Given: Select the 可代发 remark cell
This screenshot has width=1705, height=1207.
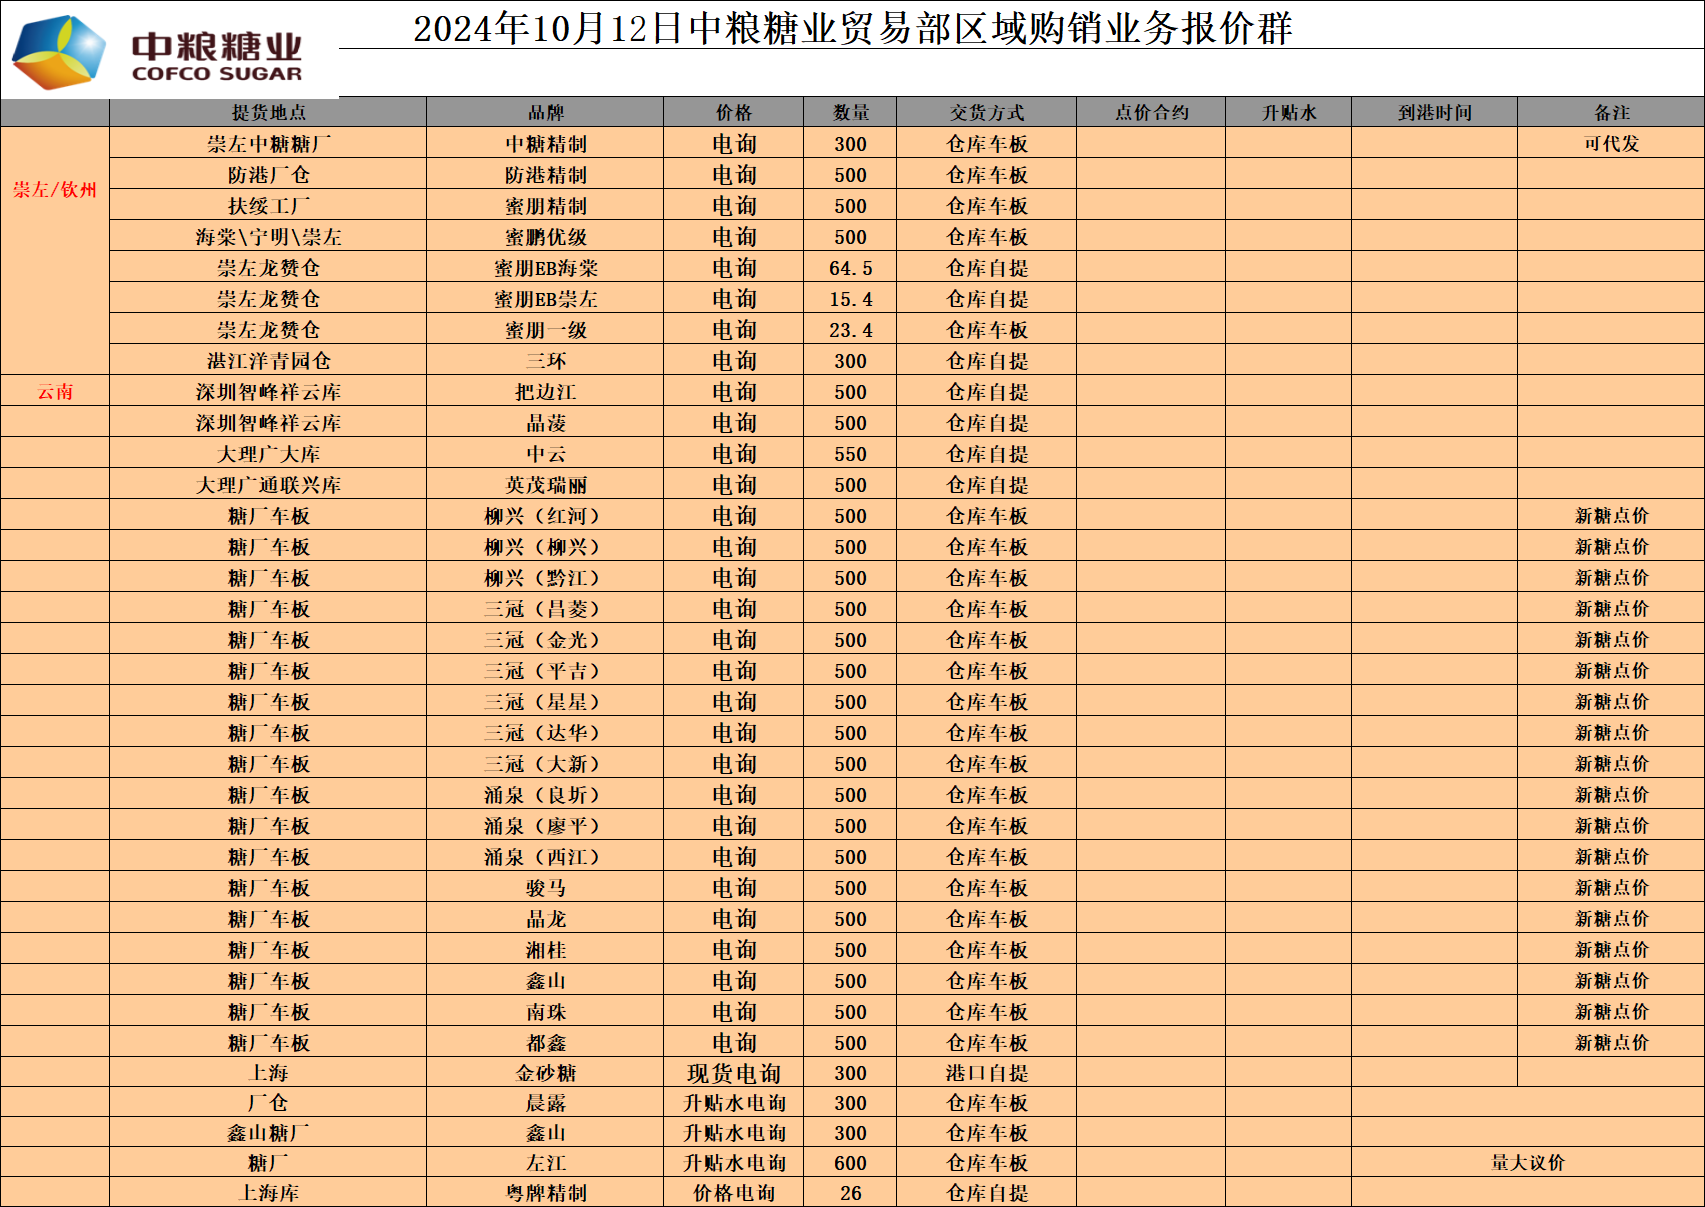Looking at the screenshot, I should coord(1611,144).
